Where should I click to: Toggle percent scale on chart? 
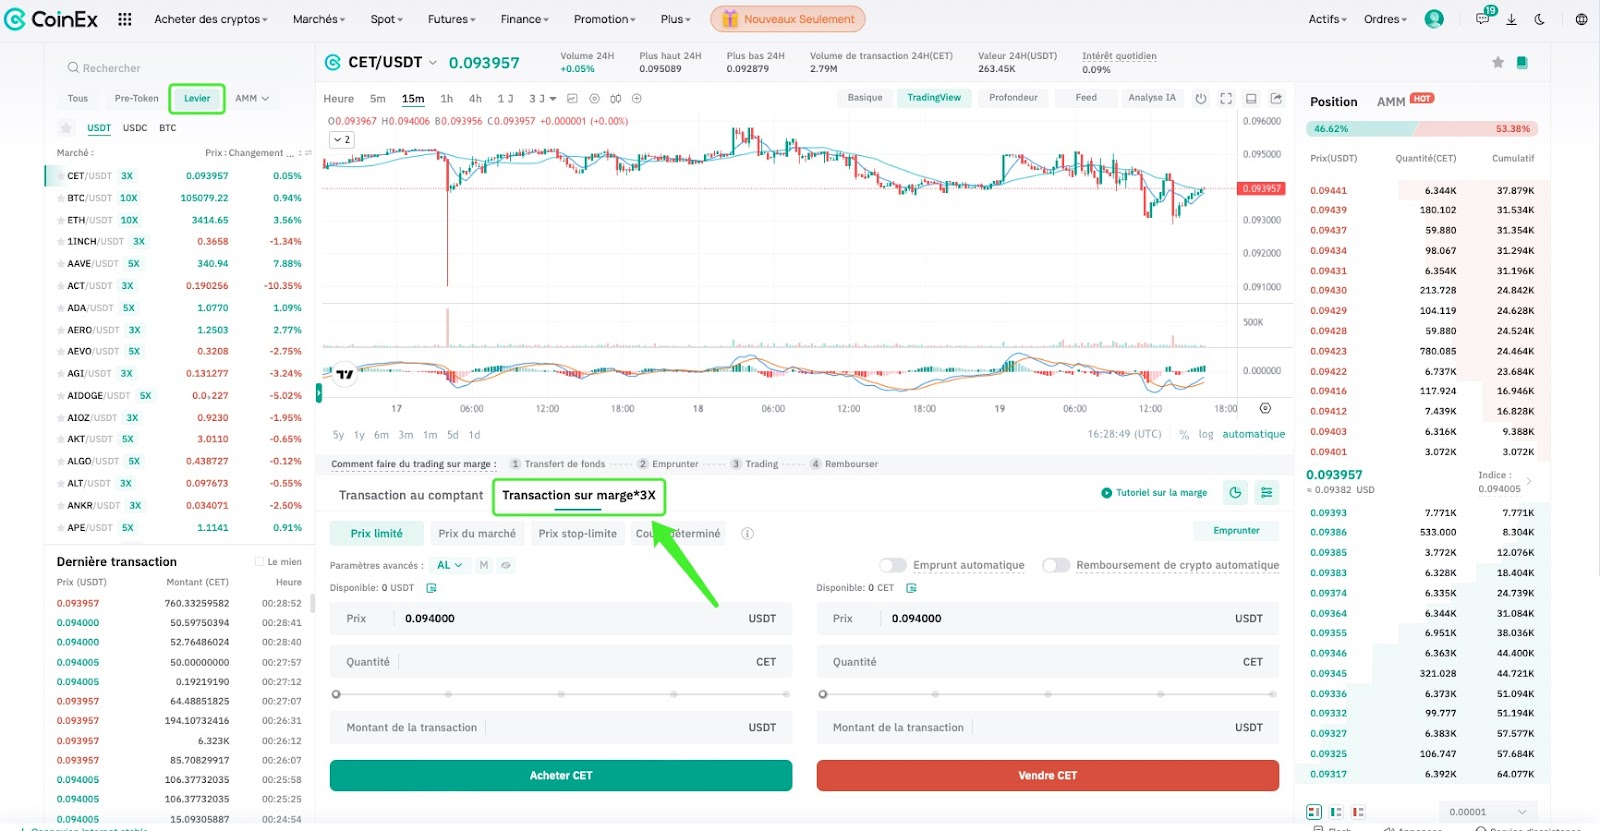(1184, 434)
